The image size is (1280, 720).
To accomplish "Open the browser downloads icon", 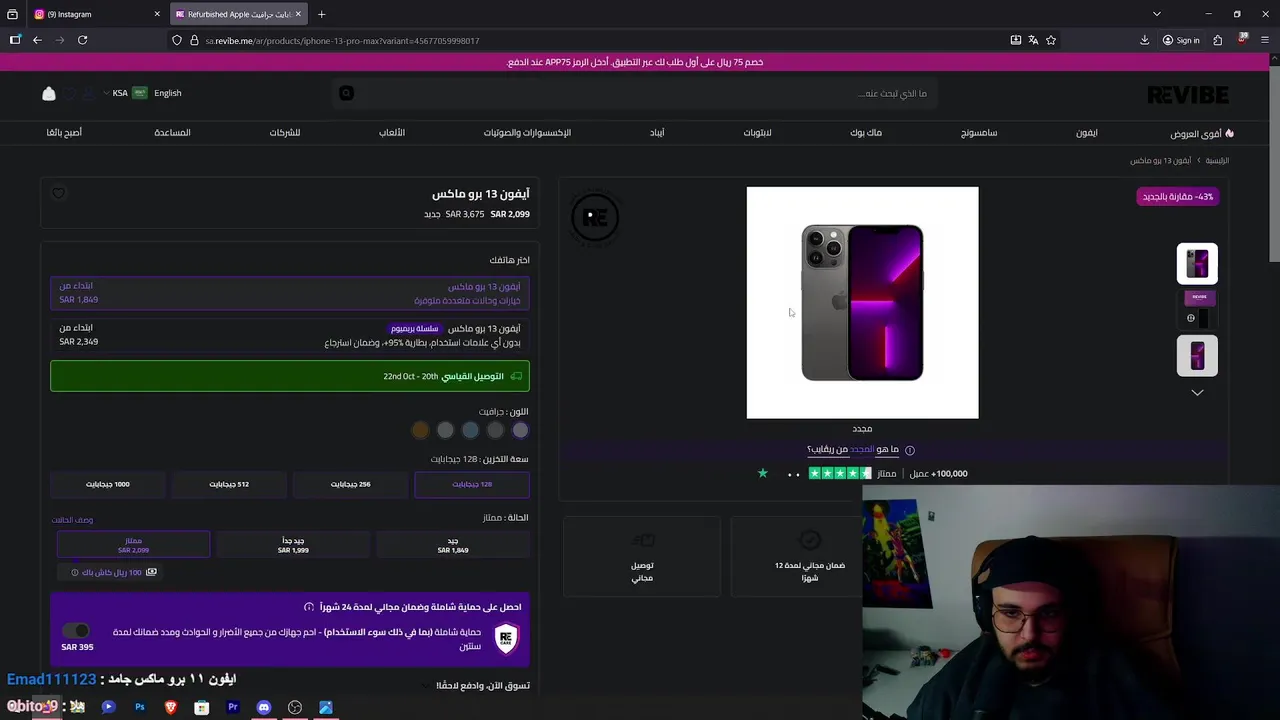I will tap(1144, 40).
